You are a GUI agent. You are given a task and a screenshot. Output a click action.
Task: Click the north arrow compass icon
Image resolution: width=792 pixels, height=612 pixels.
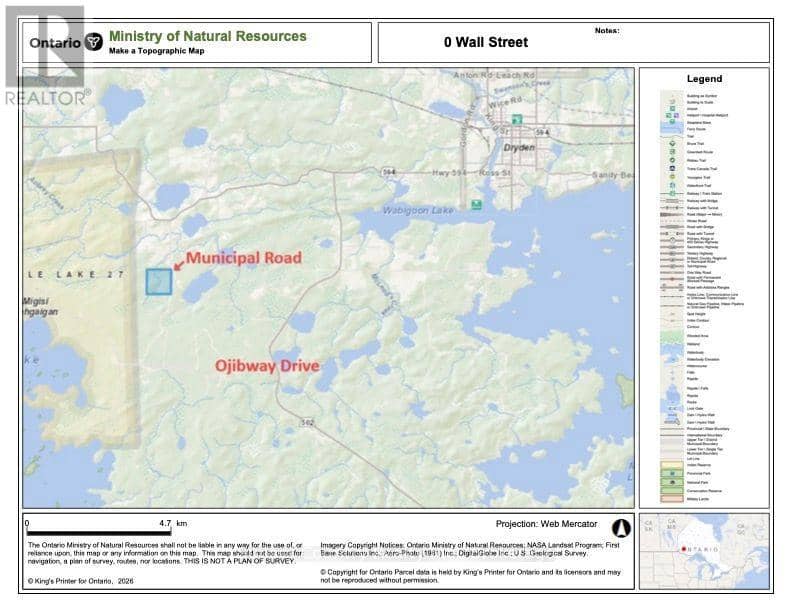pos(621,528)
